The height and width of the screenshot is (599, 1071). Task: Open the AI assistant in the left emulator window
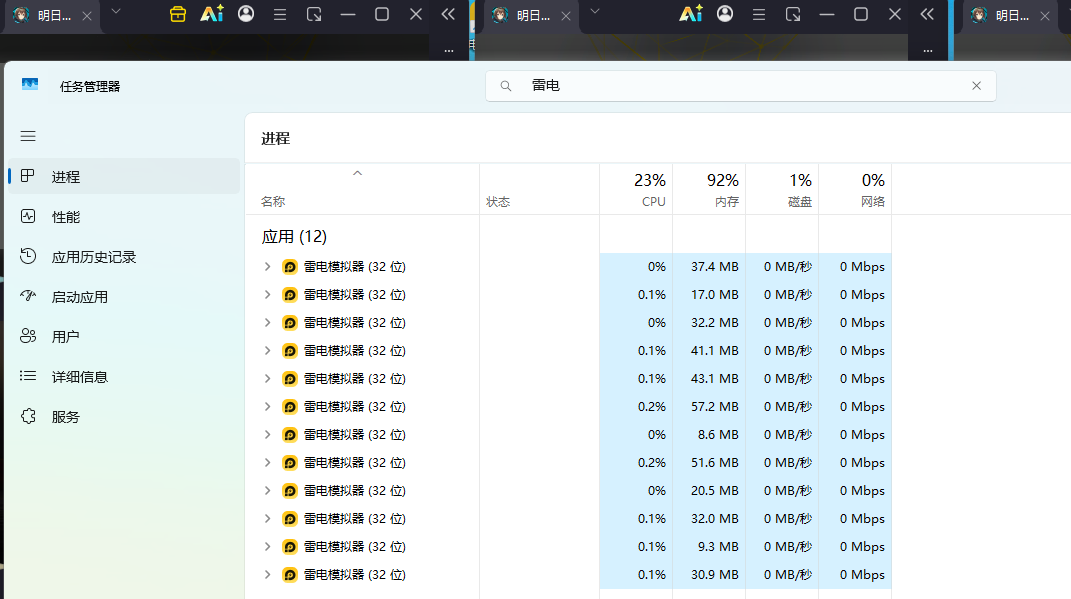[x=212, y=14]
